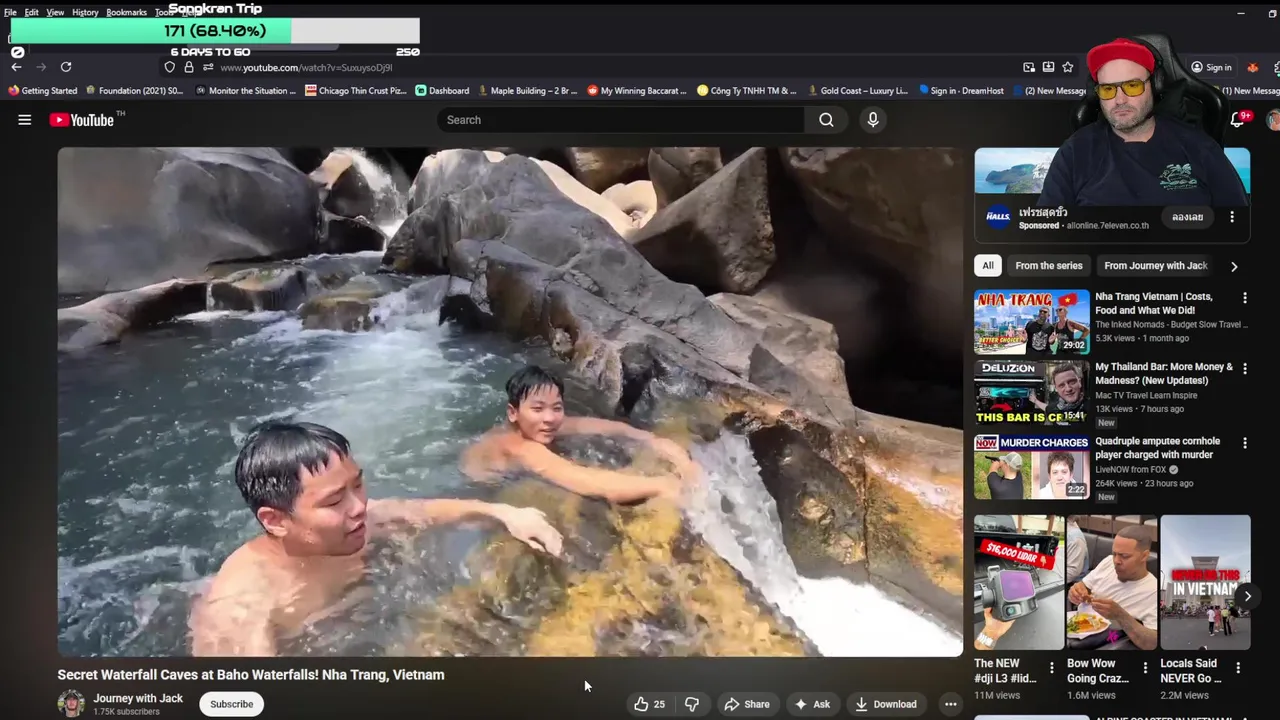Image resolution: width=1280 pixels, height=720 pixels.
Task: Click the magnifier search button
Action: tap(826, 120)
